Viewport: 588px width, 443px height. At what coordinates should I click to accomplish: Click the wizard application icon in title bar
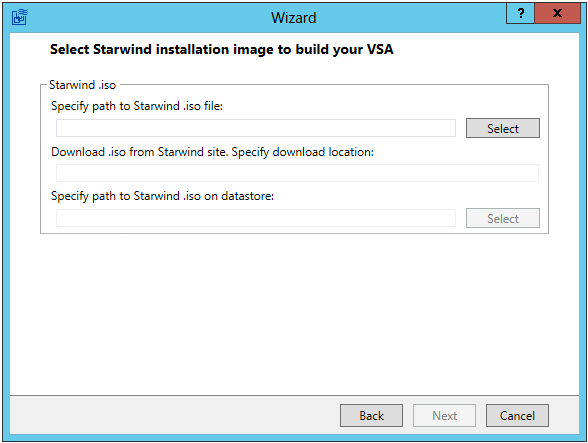point(20,17)
